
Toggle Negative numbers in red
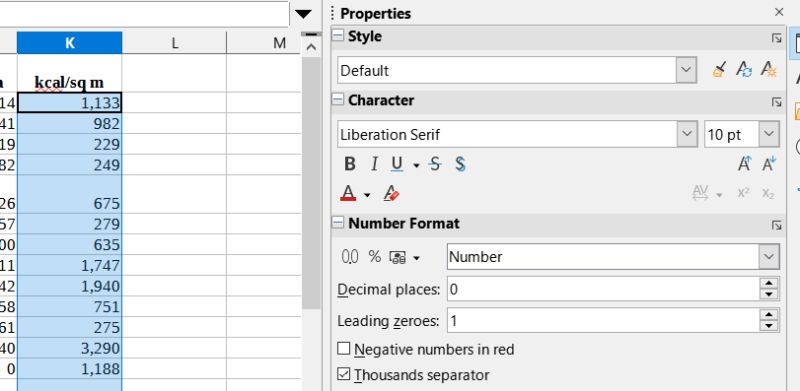click(344, 349)
